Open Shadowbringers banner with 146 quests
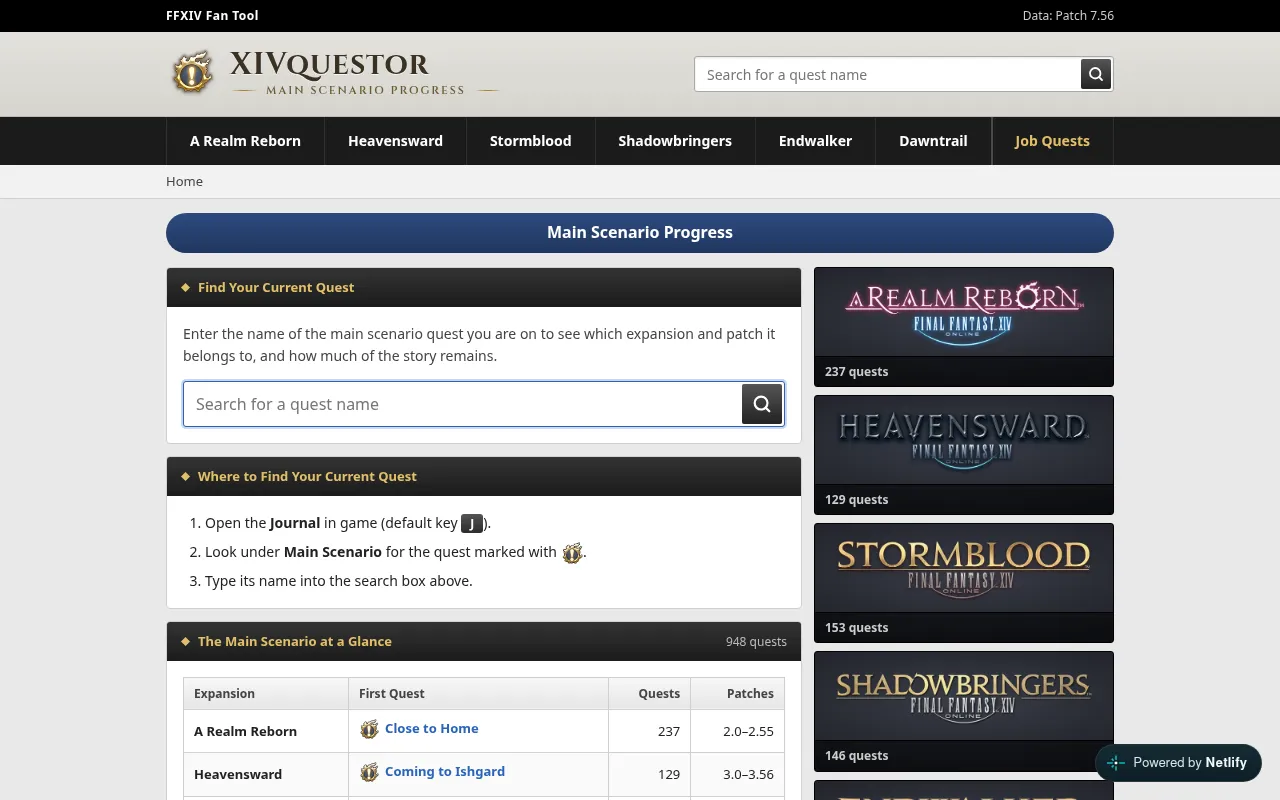1280x800 pixels. point(964,711)
